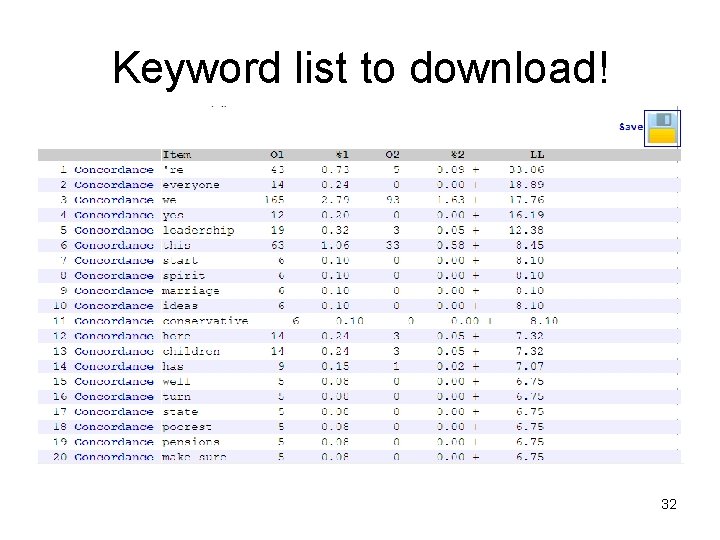The height and width of the screenshot is (540, 720).
Task: Click %2 value 0.58 in this row
Action: 451,246
